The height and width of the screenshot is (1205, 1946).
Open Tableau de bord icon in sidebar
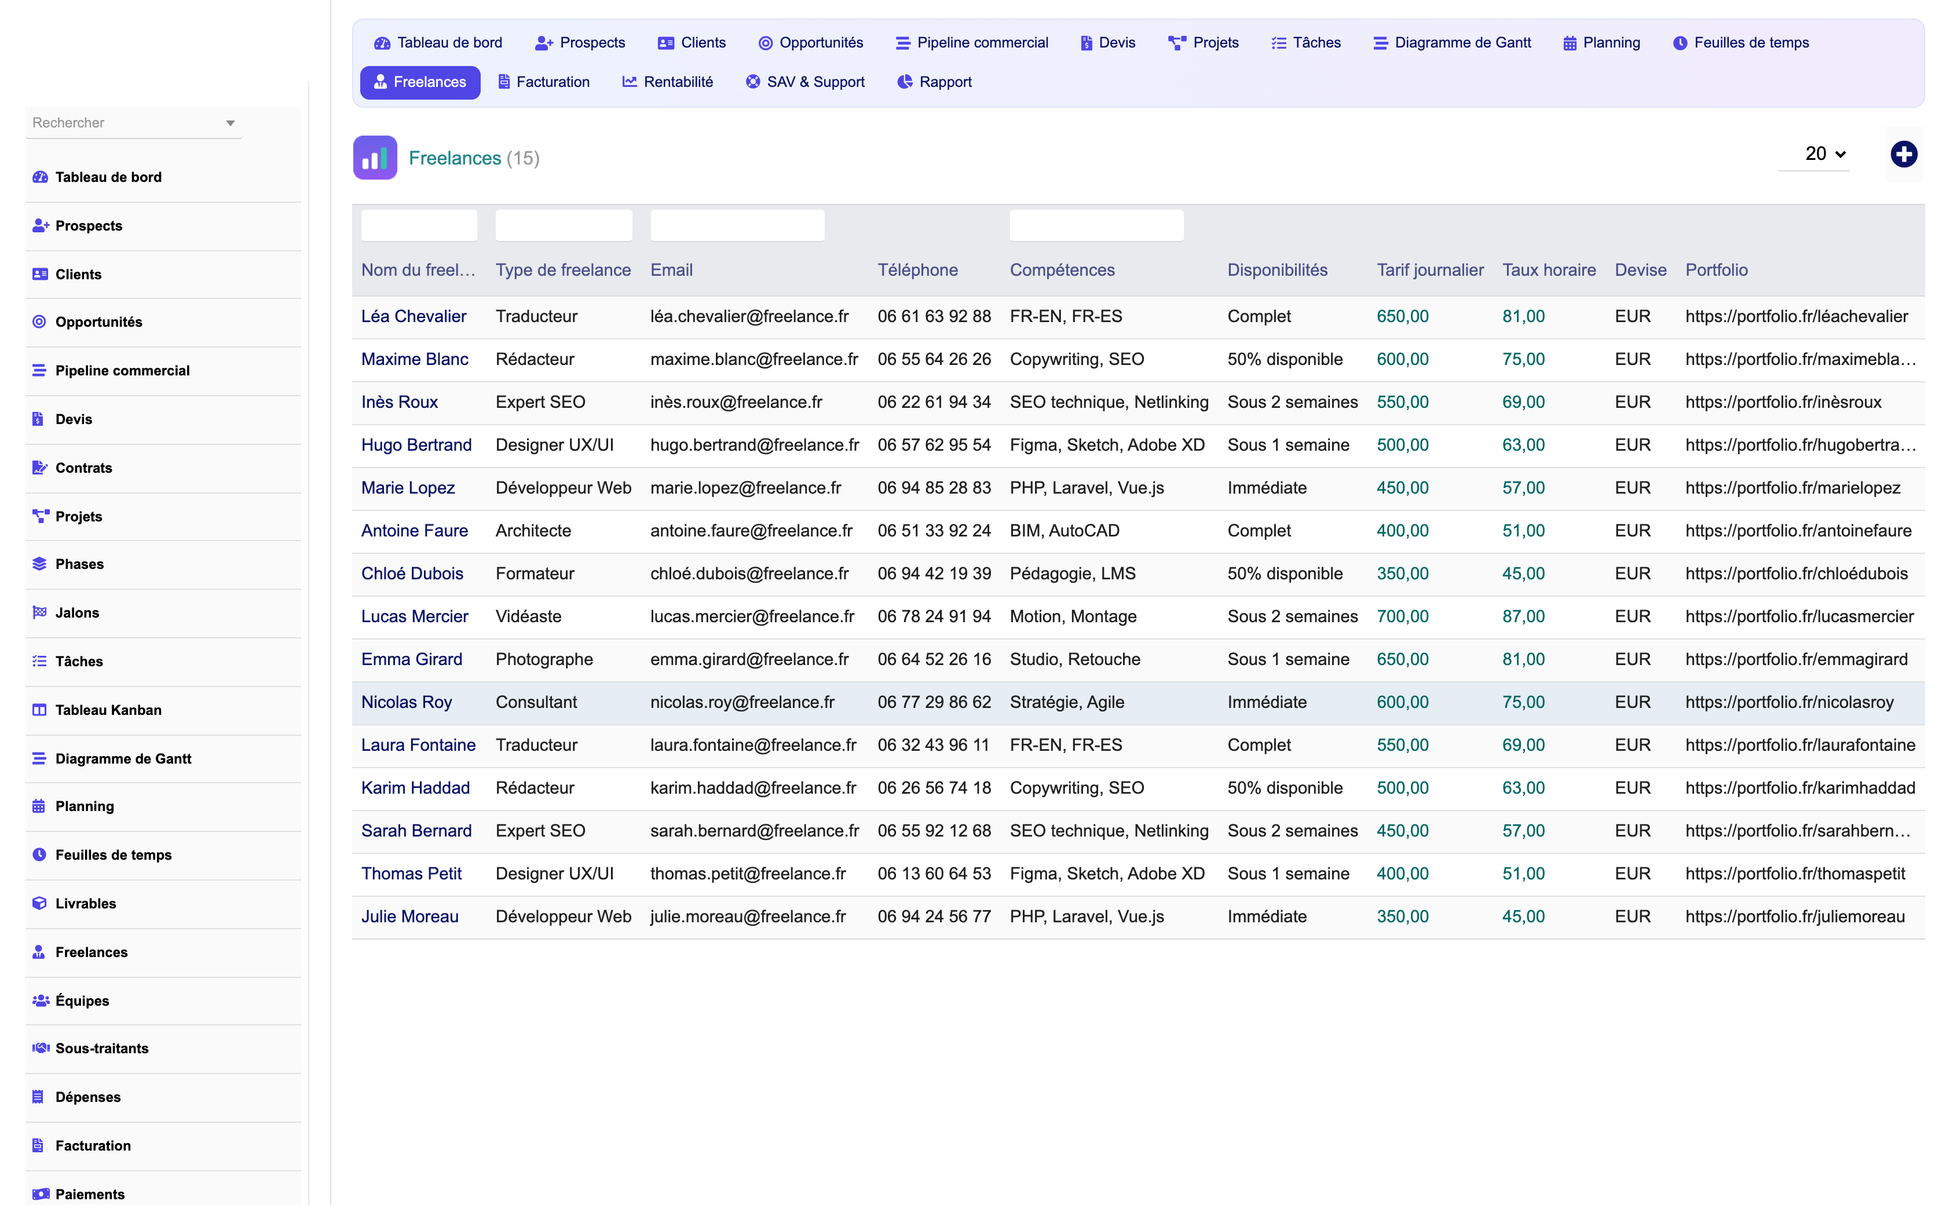(x=40, y=177)
